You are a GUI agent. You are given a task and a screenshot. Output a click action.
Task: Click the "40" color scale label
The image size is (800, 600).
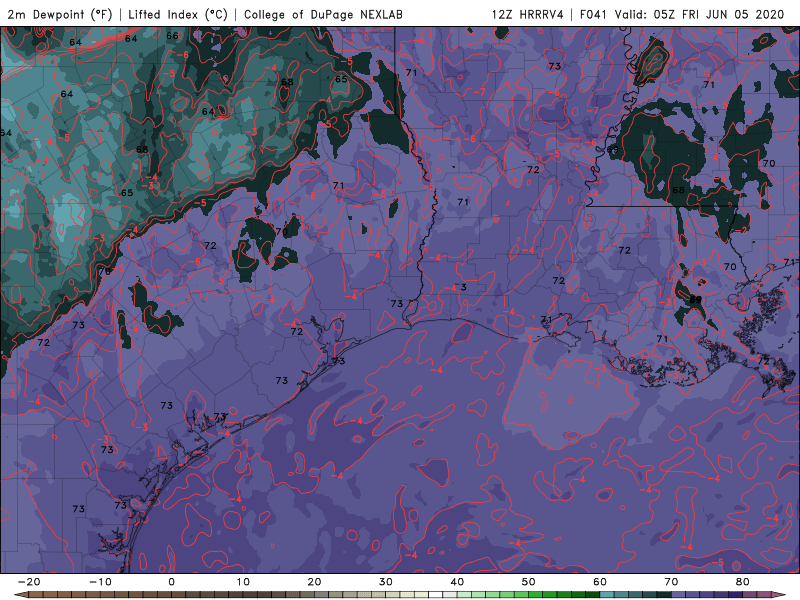[x=457, y=582]
